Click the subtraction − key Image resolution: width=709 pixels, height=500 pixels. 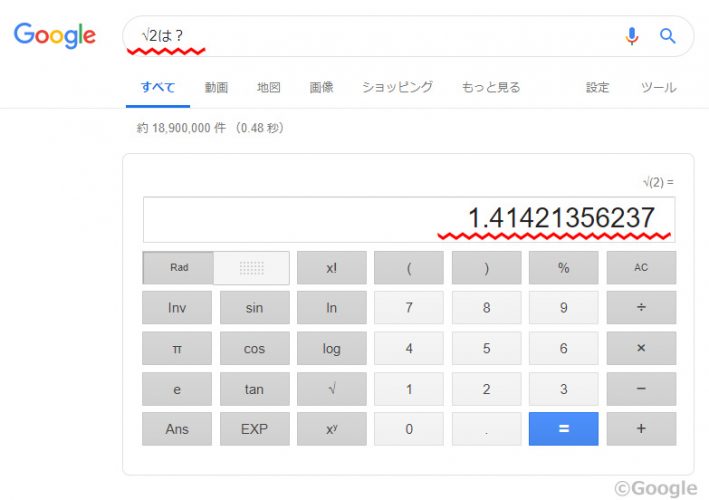click(x=641, y=389)
